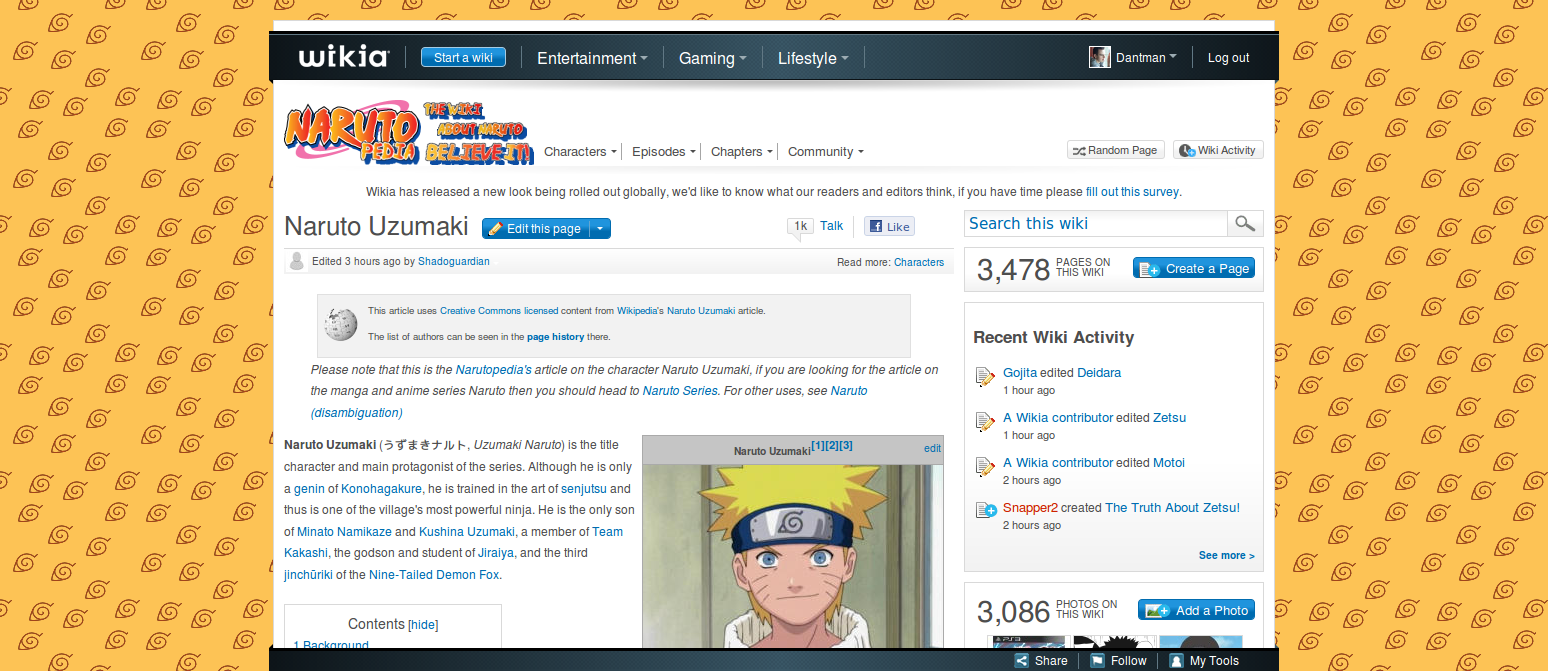Click the Narutopedia's link in the note

(494, 370)
